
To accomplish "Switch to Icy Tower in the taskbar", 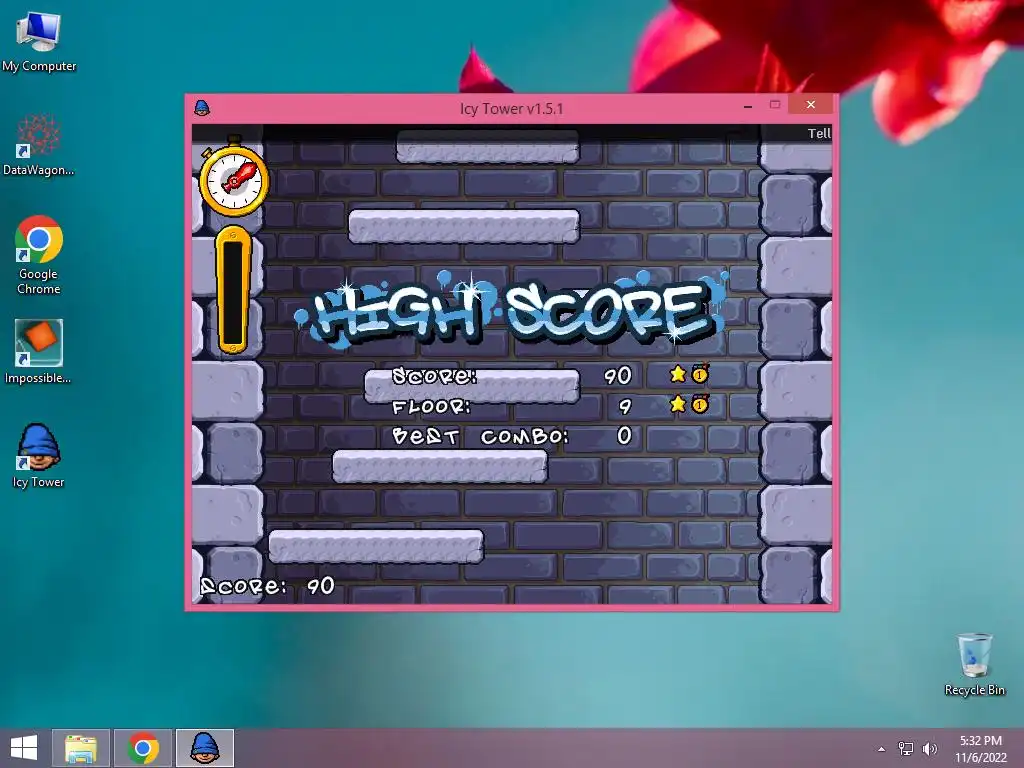I will click(x=204, y=748).
